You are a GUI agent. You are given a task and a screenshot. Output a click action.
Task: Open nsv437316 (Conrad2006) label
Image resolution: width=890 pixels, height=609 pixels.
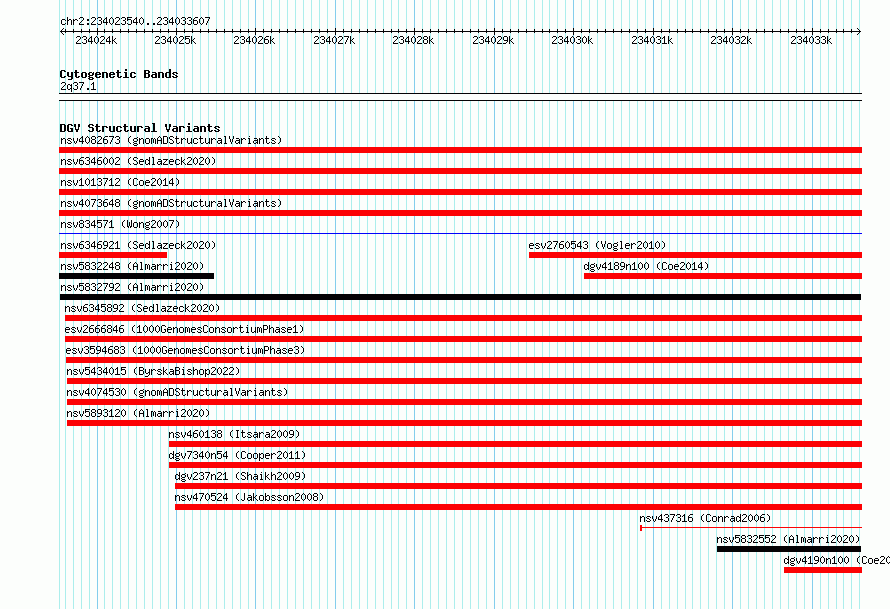point(705,518)
